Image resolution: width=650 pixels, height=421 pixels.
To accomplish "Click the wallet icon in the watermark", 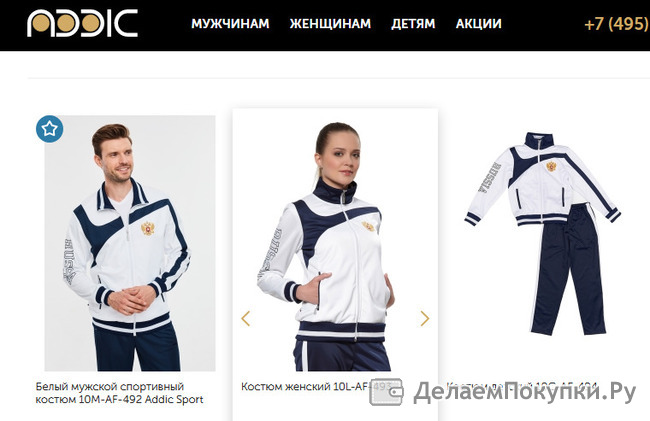I will point(386,392).
